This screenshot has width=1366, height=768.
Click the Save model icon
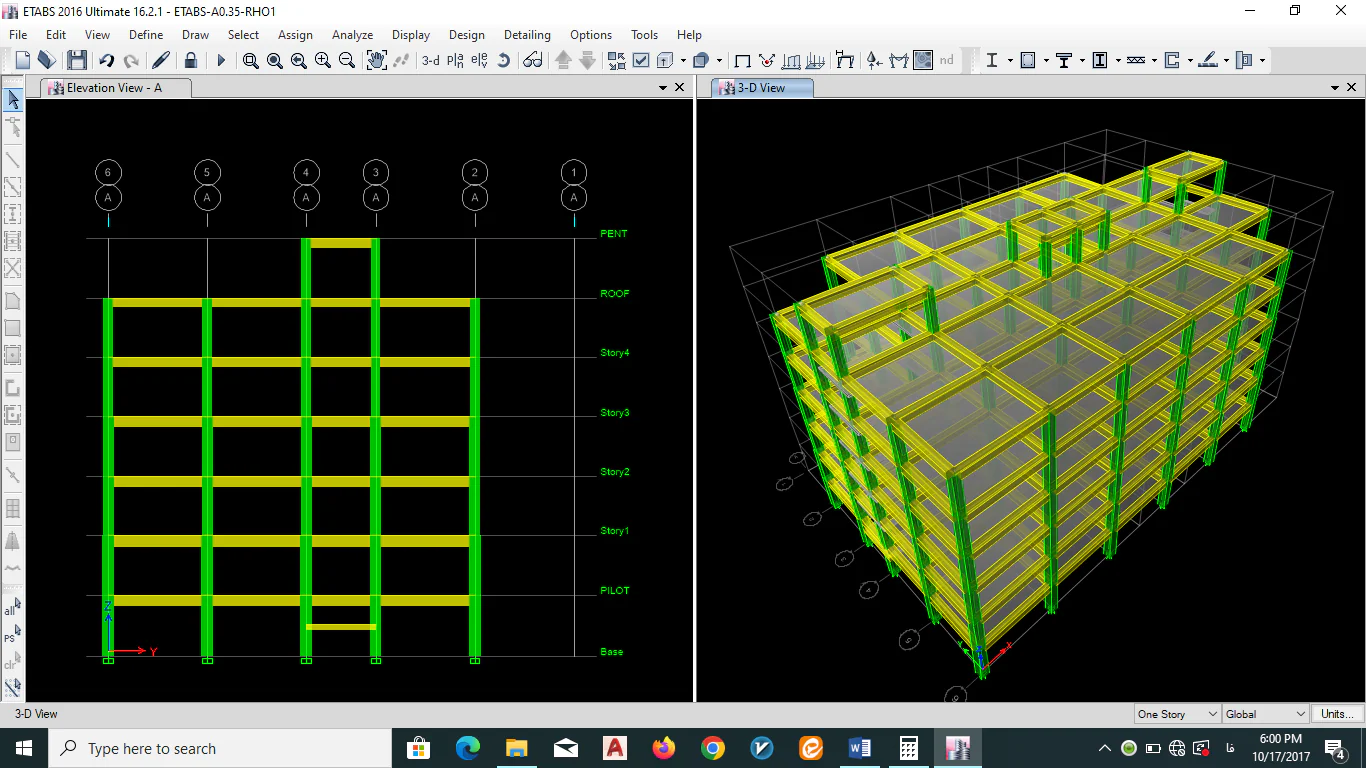coord(77,60)
